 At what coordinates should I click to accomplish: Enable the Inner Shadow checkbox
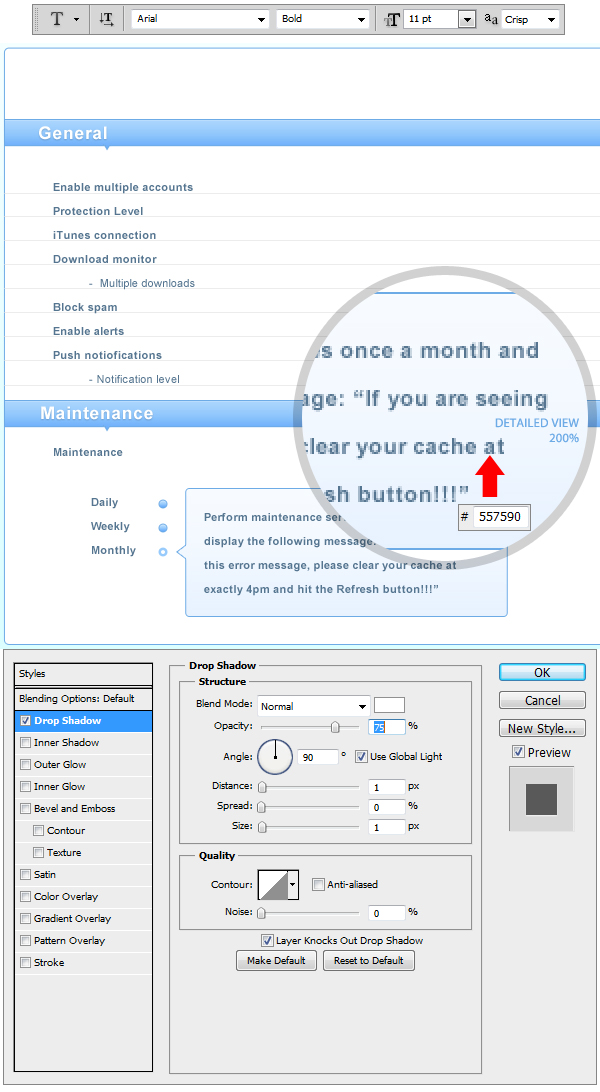coord(26,743)
